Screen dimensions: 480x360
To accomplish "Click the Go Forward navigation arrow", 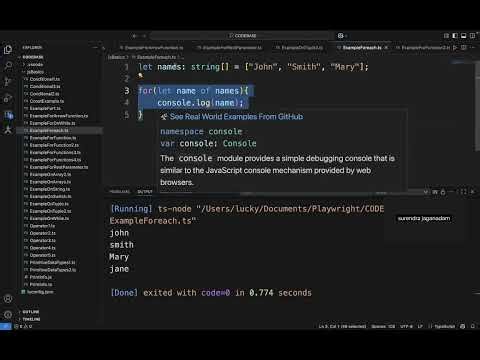I will (144, 36).
